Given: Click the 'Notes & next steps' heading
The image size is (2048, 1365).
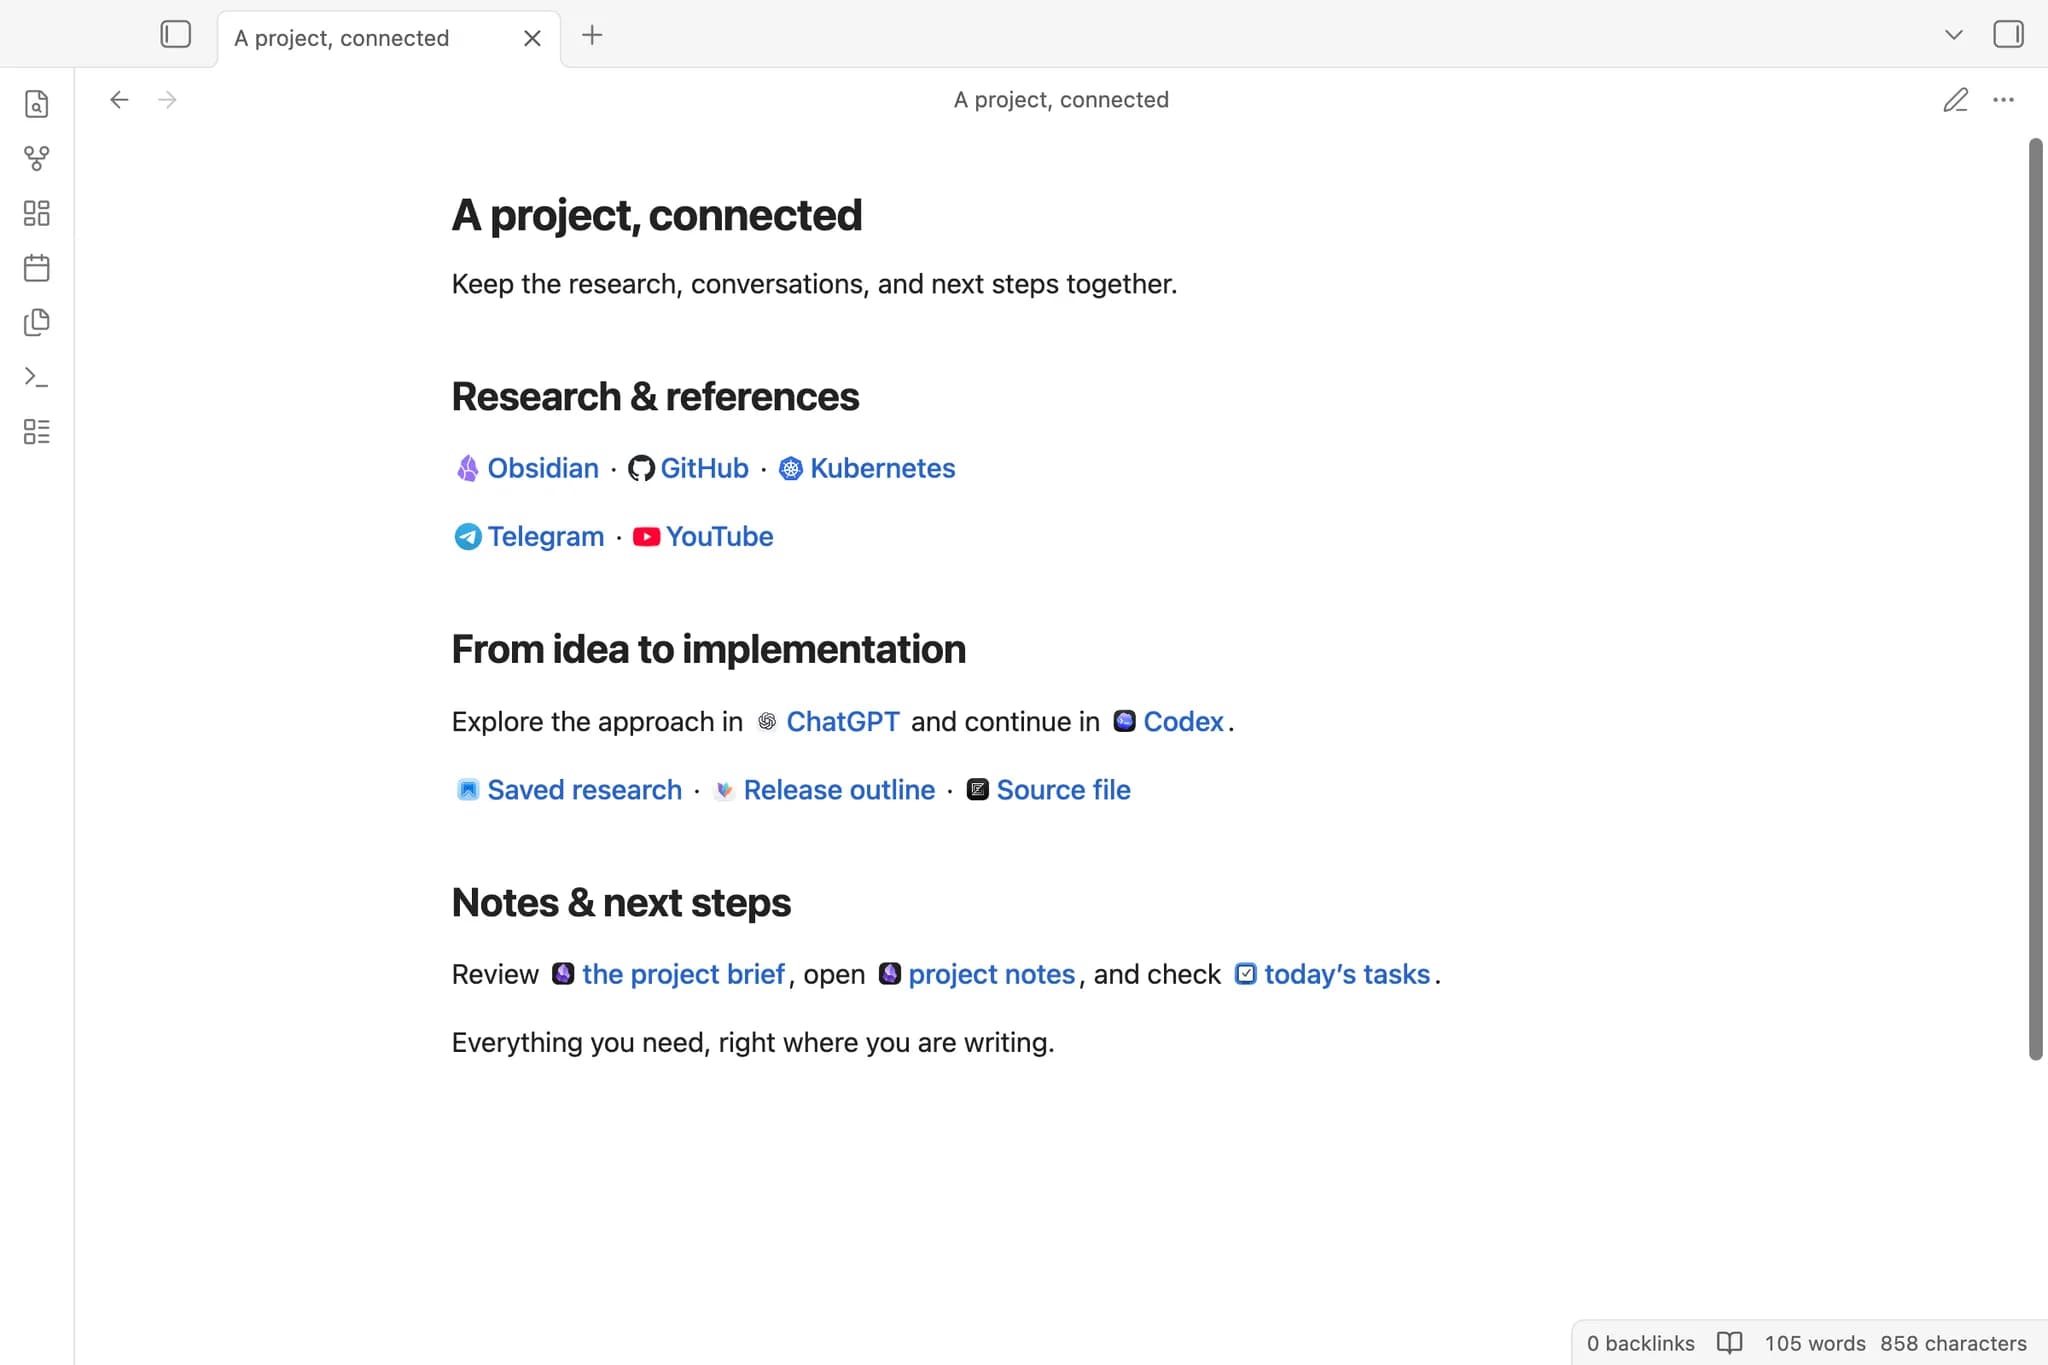Looking at the screenshot, I should coord(621,903).
